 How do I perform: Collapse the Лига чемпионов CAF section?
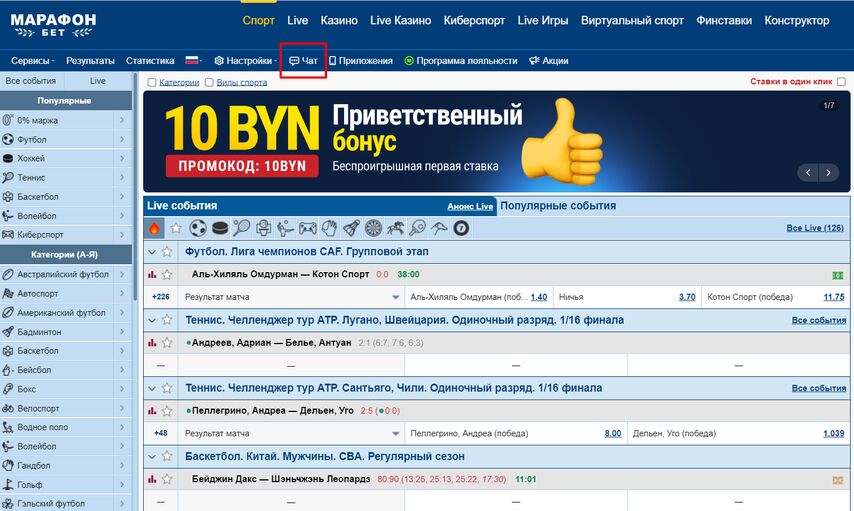(x=152, y=252)
